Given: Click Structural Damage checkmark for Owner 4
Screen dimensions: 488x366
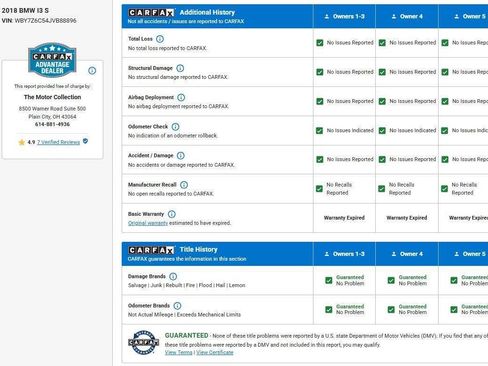Looking at the screenshot, I should [382, 72].
